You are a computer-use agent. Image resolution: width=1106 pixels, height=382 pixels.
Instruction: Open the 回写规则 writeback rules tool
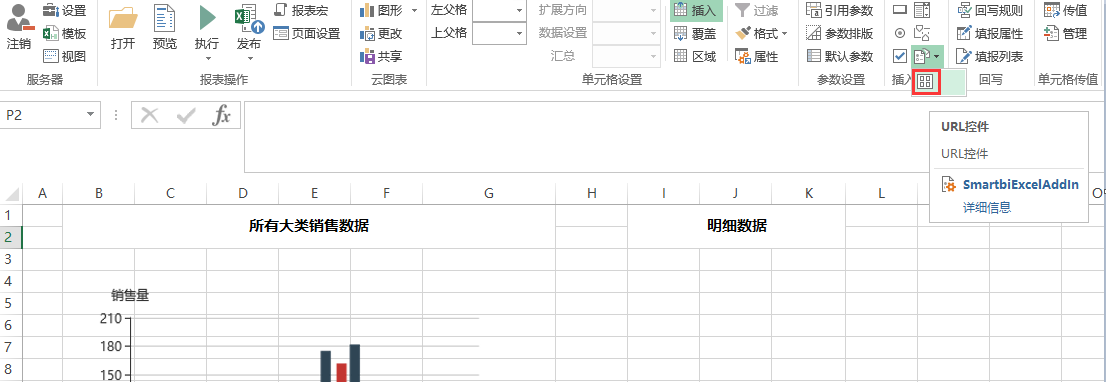coord(989,11)
